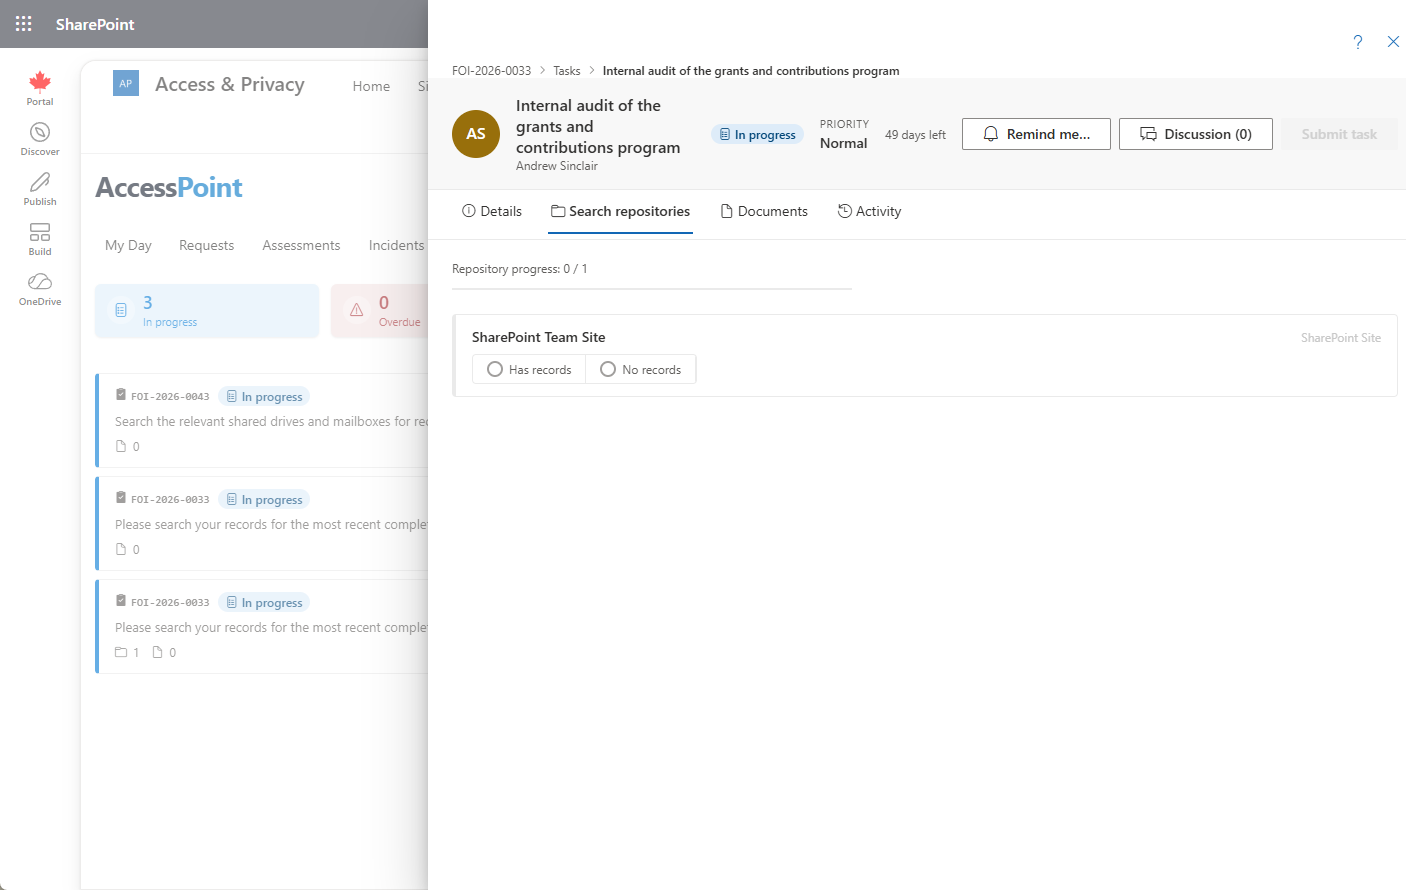Switch to Search repositories tab
Image resolution: width=1406 pixels, height=890 pixels.
(620, 212)
